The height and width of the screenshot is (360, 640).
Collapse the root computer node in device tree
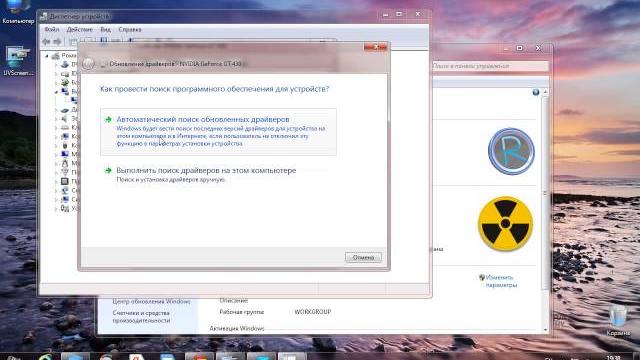coord(47,56)
